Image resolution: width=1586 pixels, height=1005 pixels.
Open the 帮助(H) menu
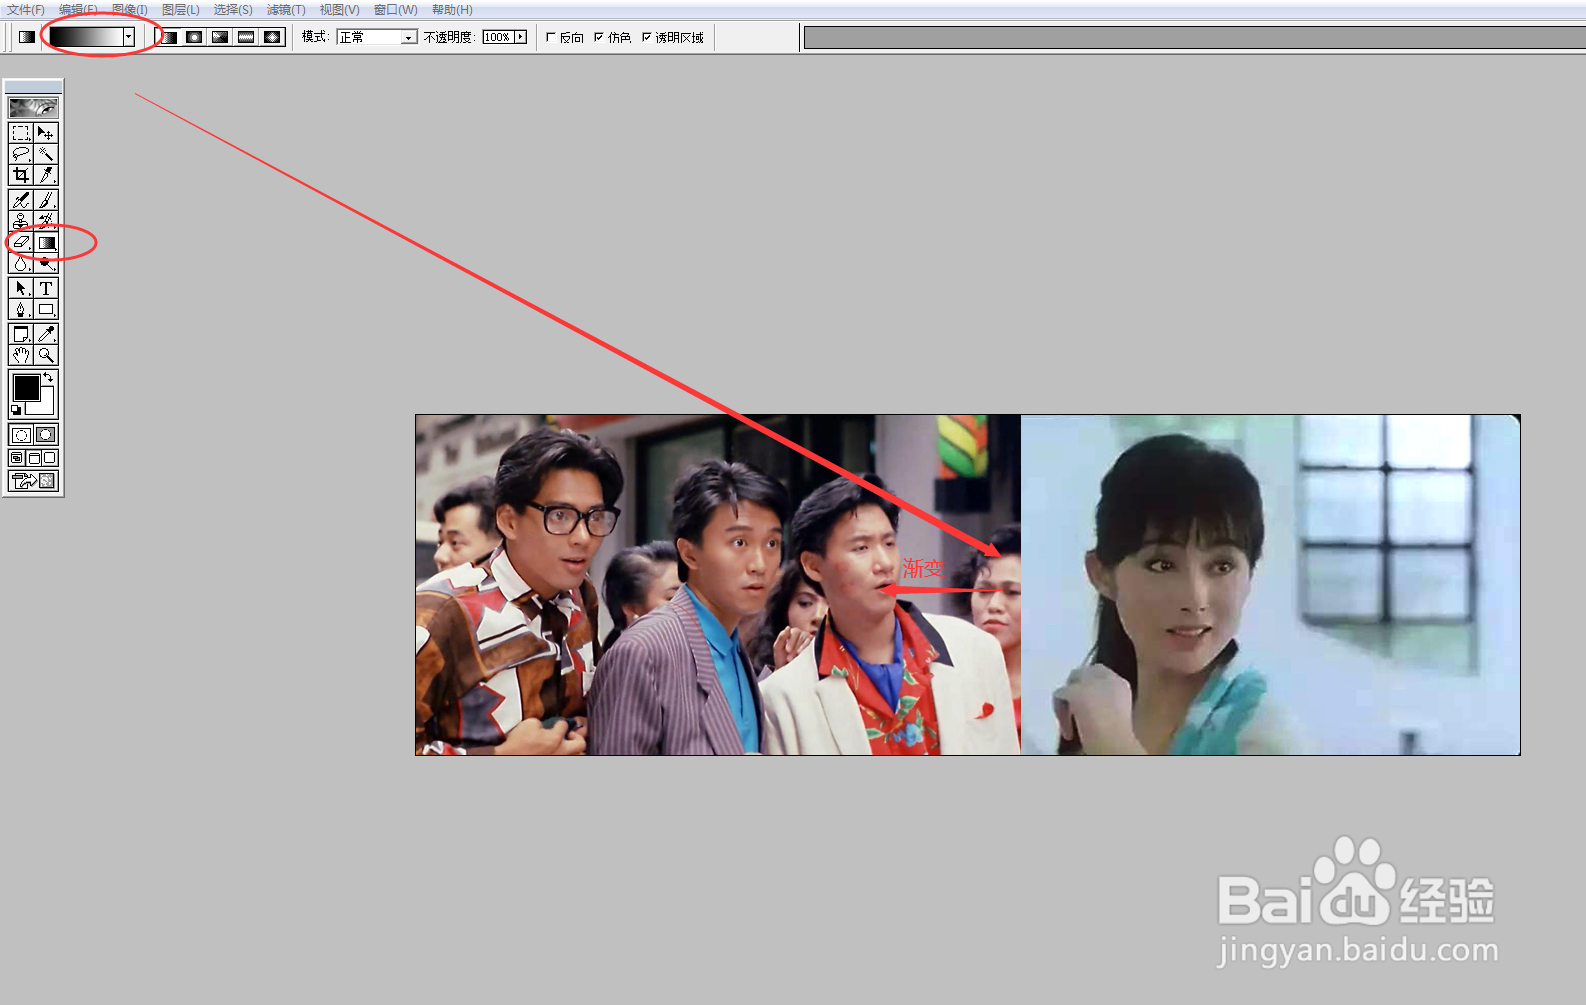452,10
